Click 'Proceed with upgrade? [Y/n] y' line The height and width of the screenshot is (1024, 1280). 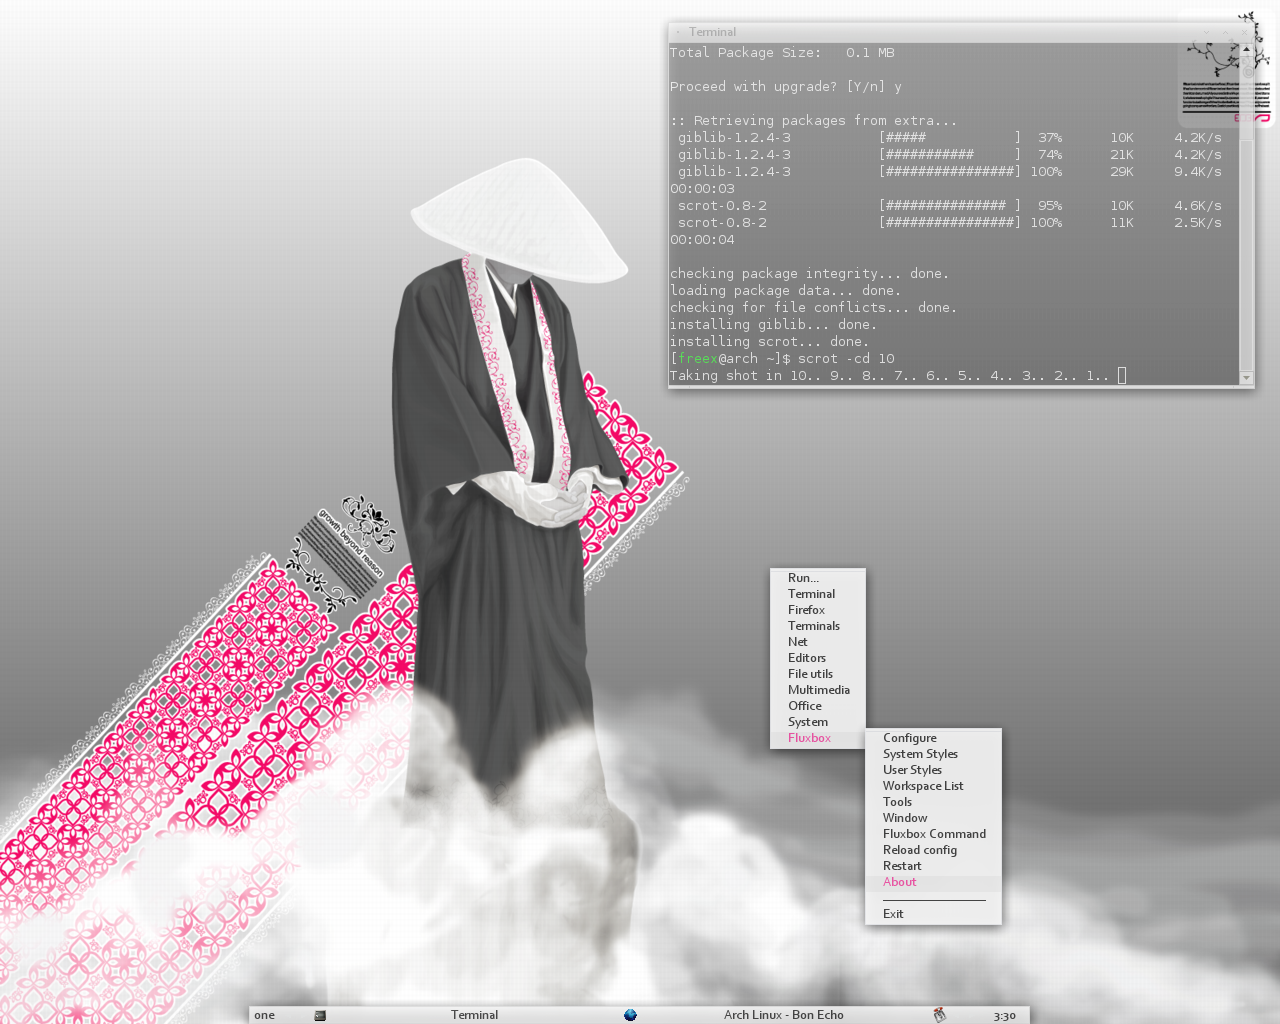(786, 87)
